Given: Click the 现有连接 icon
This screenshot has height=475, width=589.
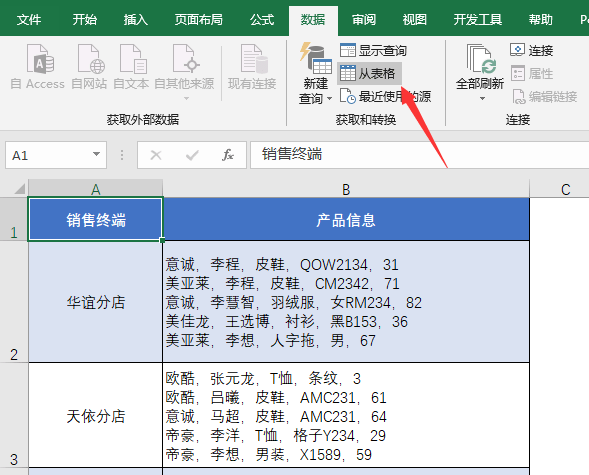Looking at the screenshot, I should 253,59.
